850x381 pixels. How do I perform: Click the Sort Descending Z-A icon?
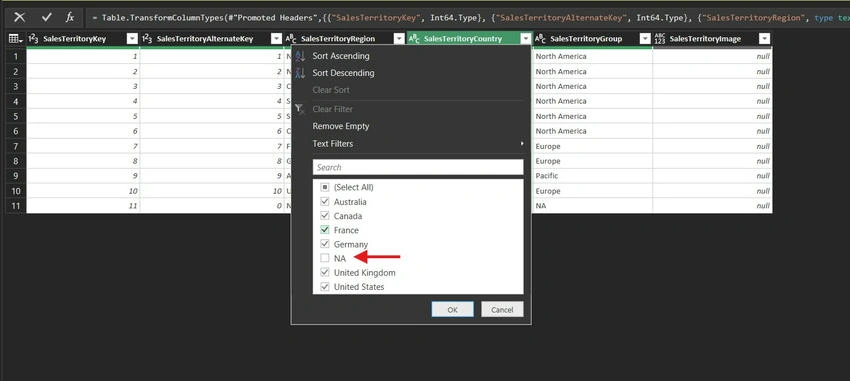(300, 73)
